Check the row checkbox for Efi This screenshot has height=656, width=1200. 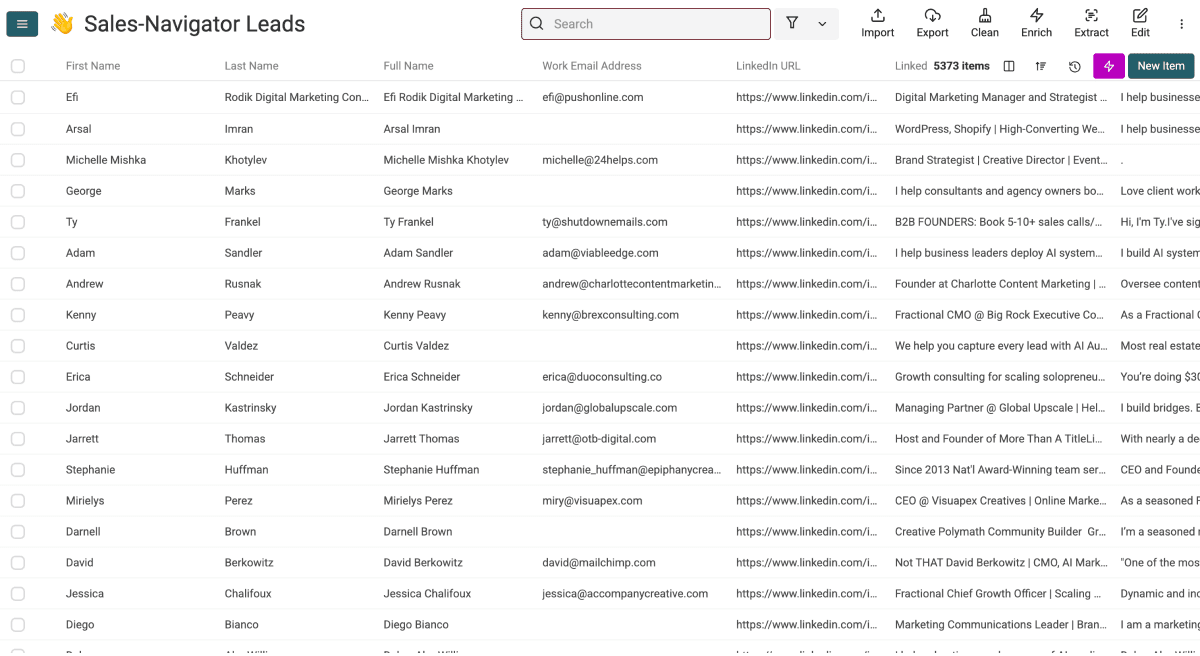tap(18, 97)
